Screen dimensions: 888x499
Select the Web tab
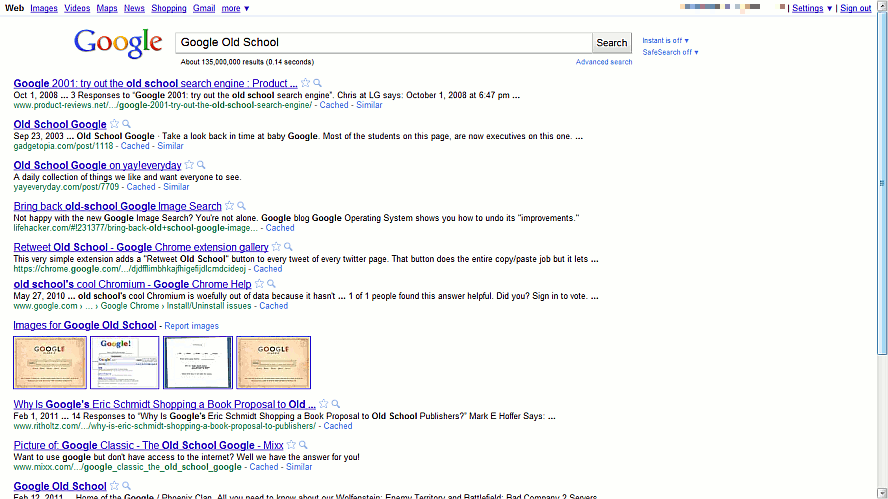(14, 8)
